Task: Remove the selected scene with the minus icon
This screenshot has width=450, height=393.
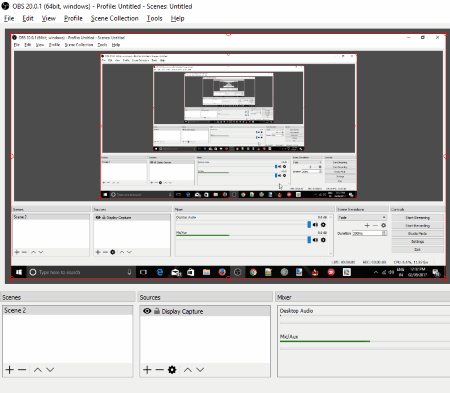Action: tap(22, 369)
